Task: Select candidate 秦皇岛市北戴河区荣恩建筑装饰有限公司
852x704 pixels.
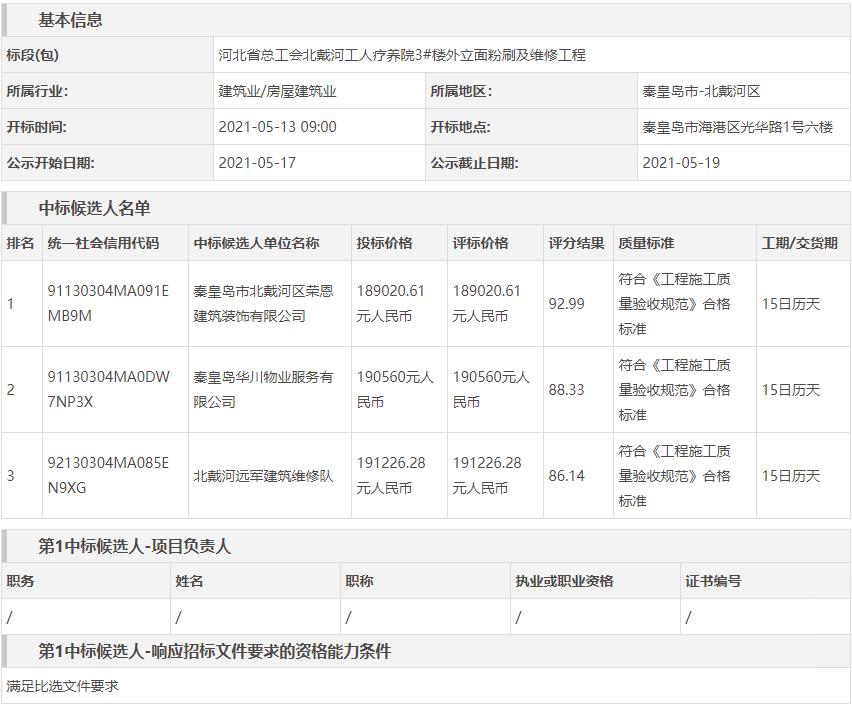Action: click(x=263, y=303)
